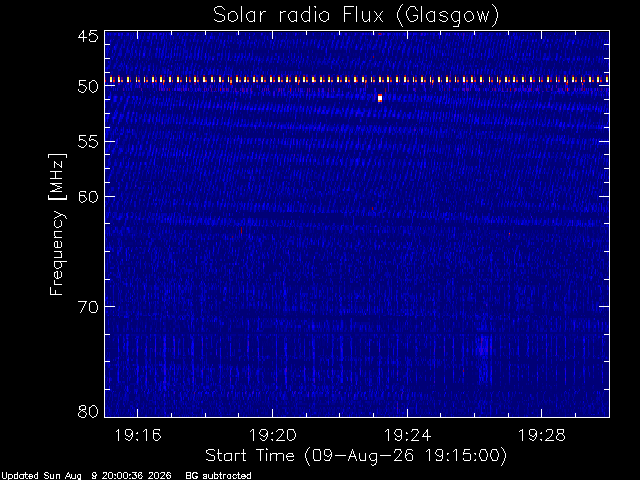Select the 19:28 time axis label
640x480 pixels.
click(542, 435)
